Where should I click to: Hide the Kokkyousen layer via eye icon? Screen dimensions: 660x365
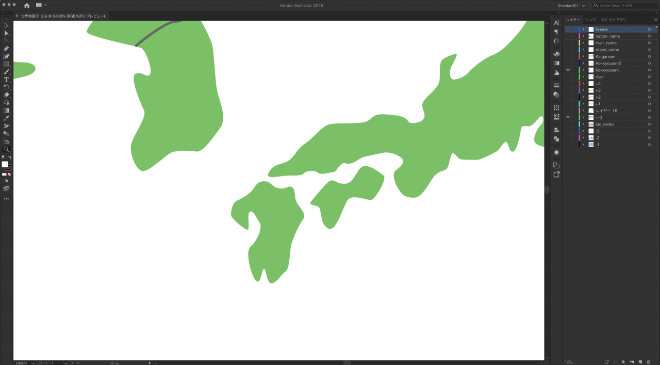[568, 70]
